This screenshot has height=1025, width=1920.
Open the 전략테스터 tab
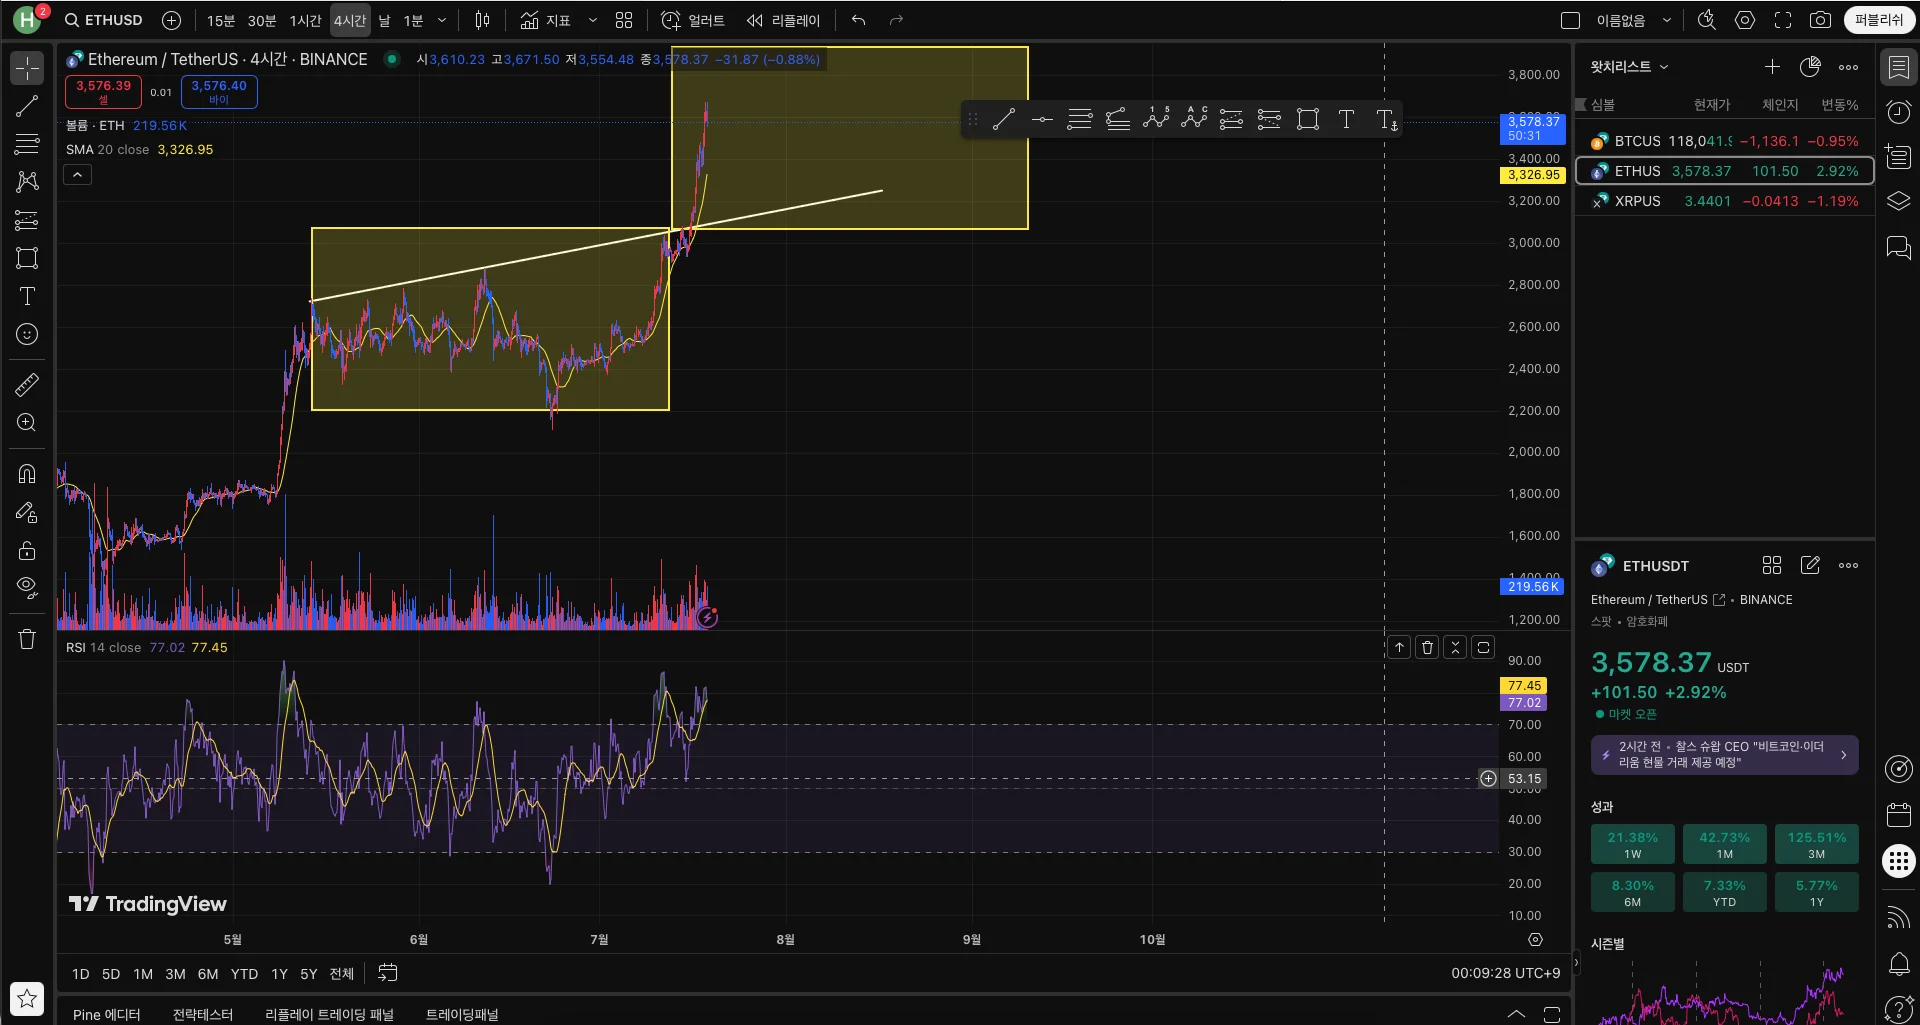pos(203,1014)
